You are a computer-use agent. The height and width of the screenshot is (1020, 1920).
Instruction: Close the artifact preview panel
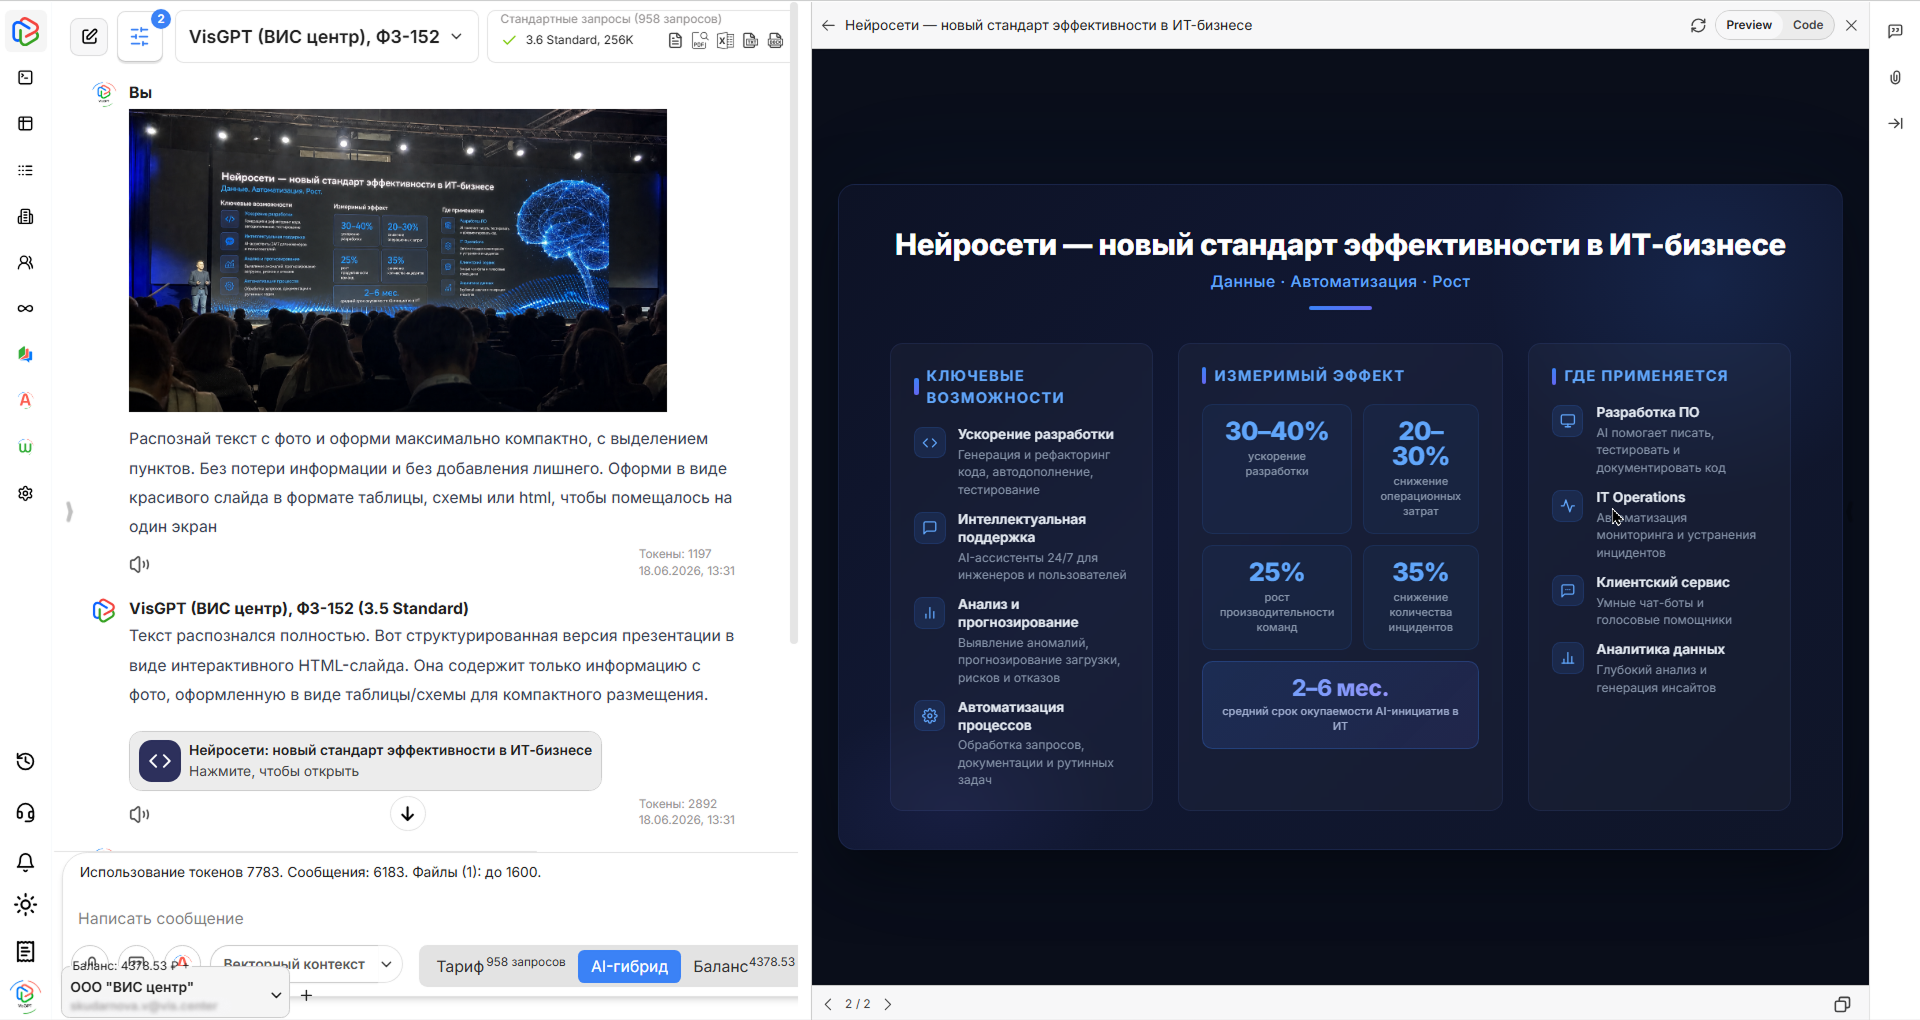(1852, 25)
